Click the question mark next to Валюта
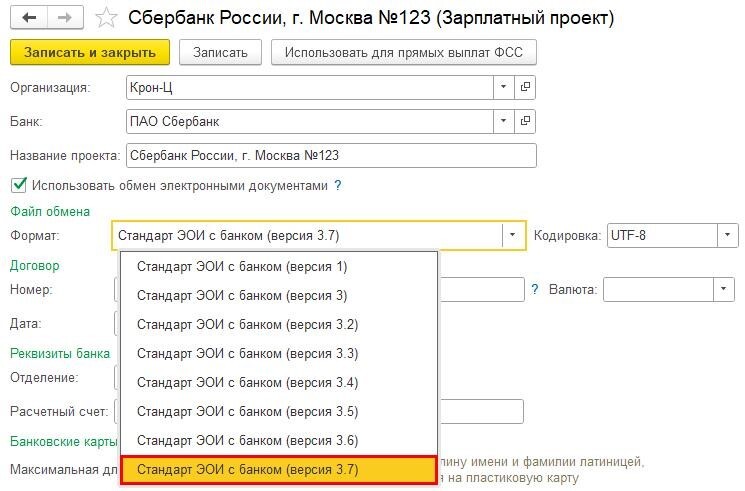This screenshot has height=491, width=745. click(535, 289)
